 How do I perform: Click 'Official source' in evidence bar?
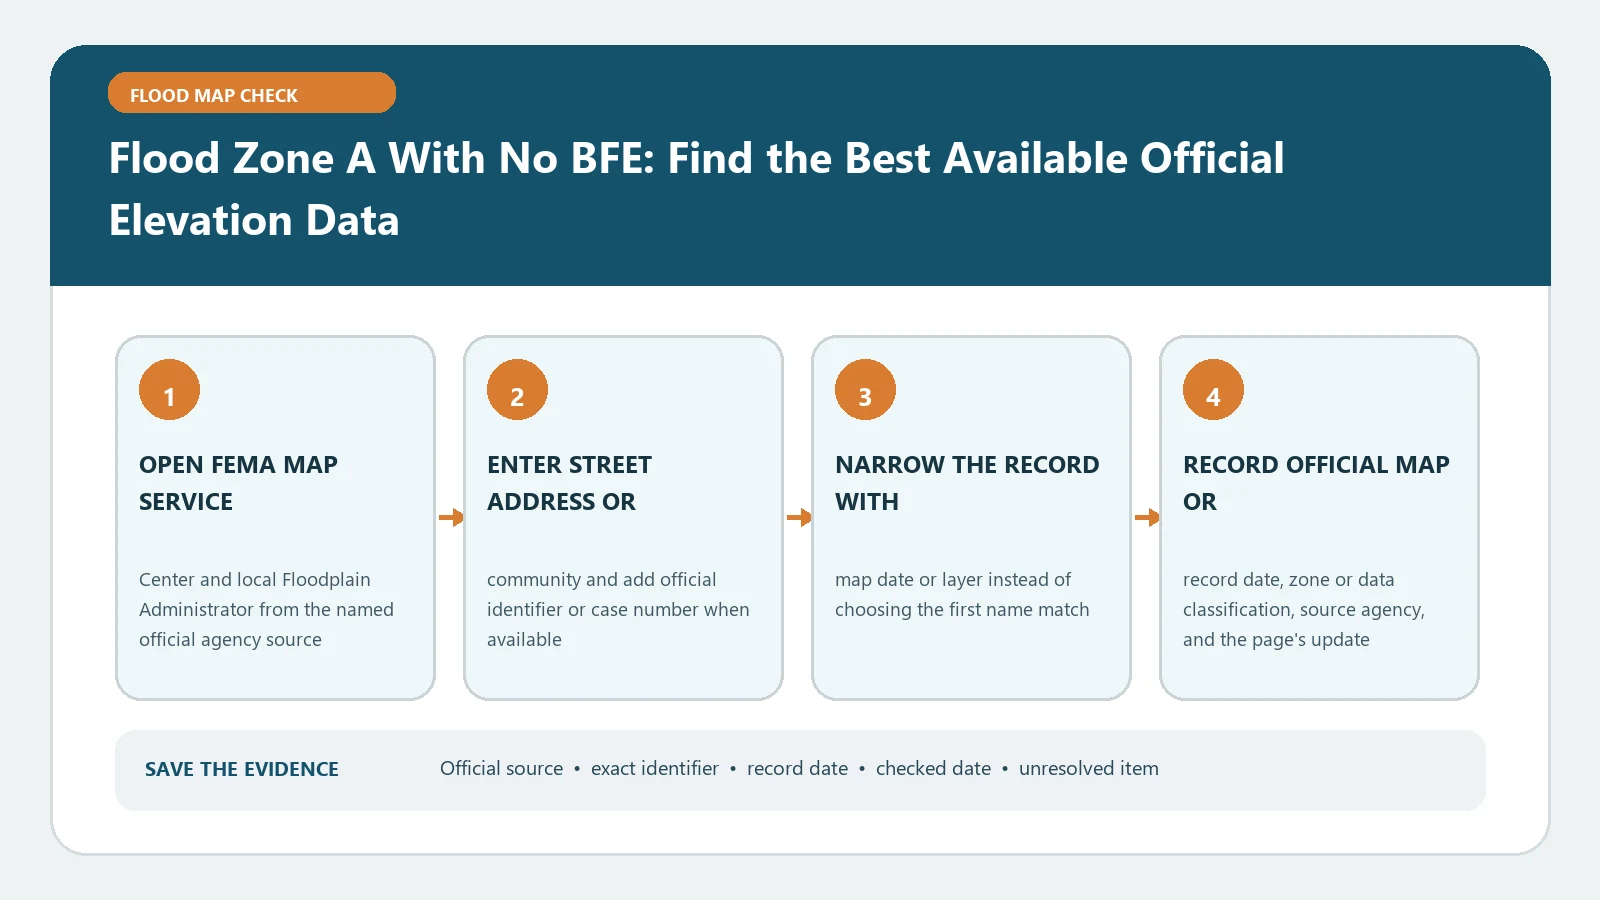click(502, 769)
